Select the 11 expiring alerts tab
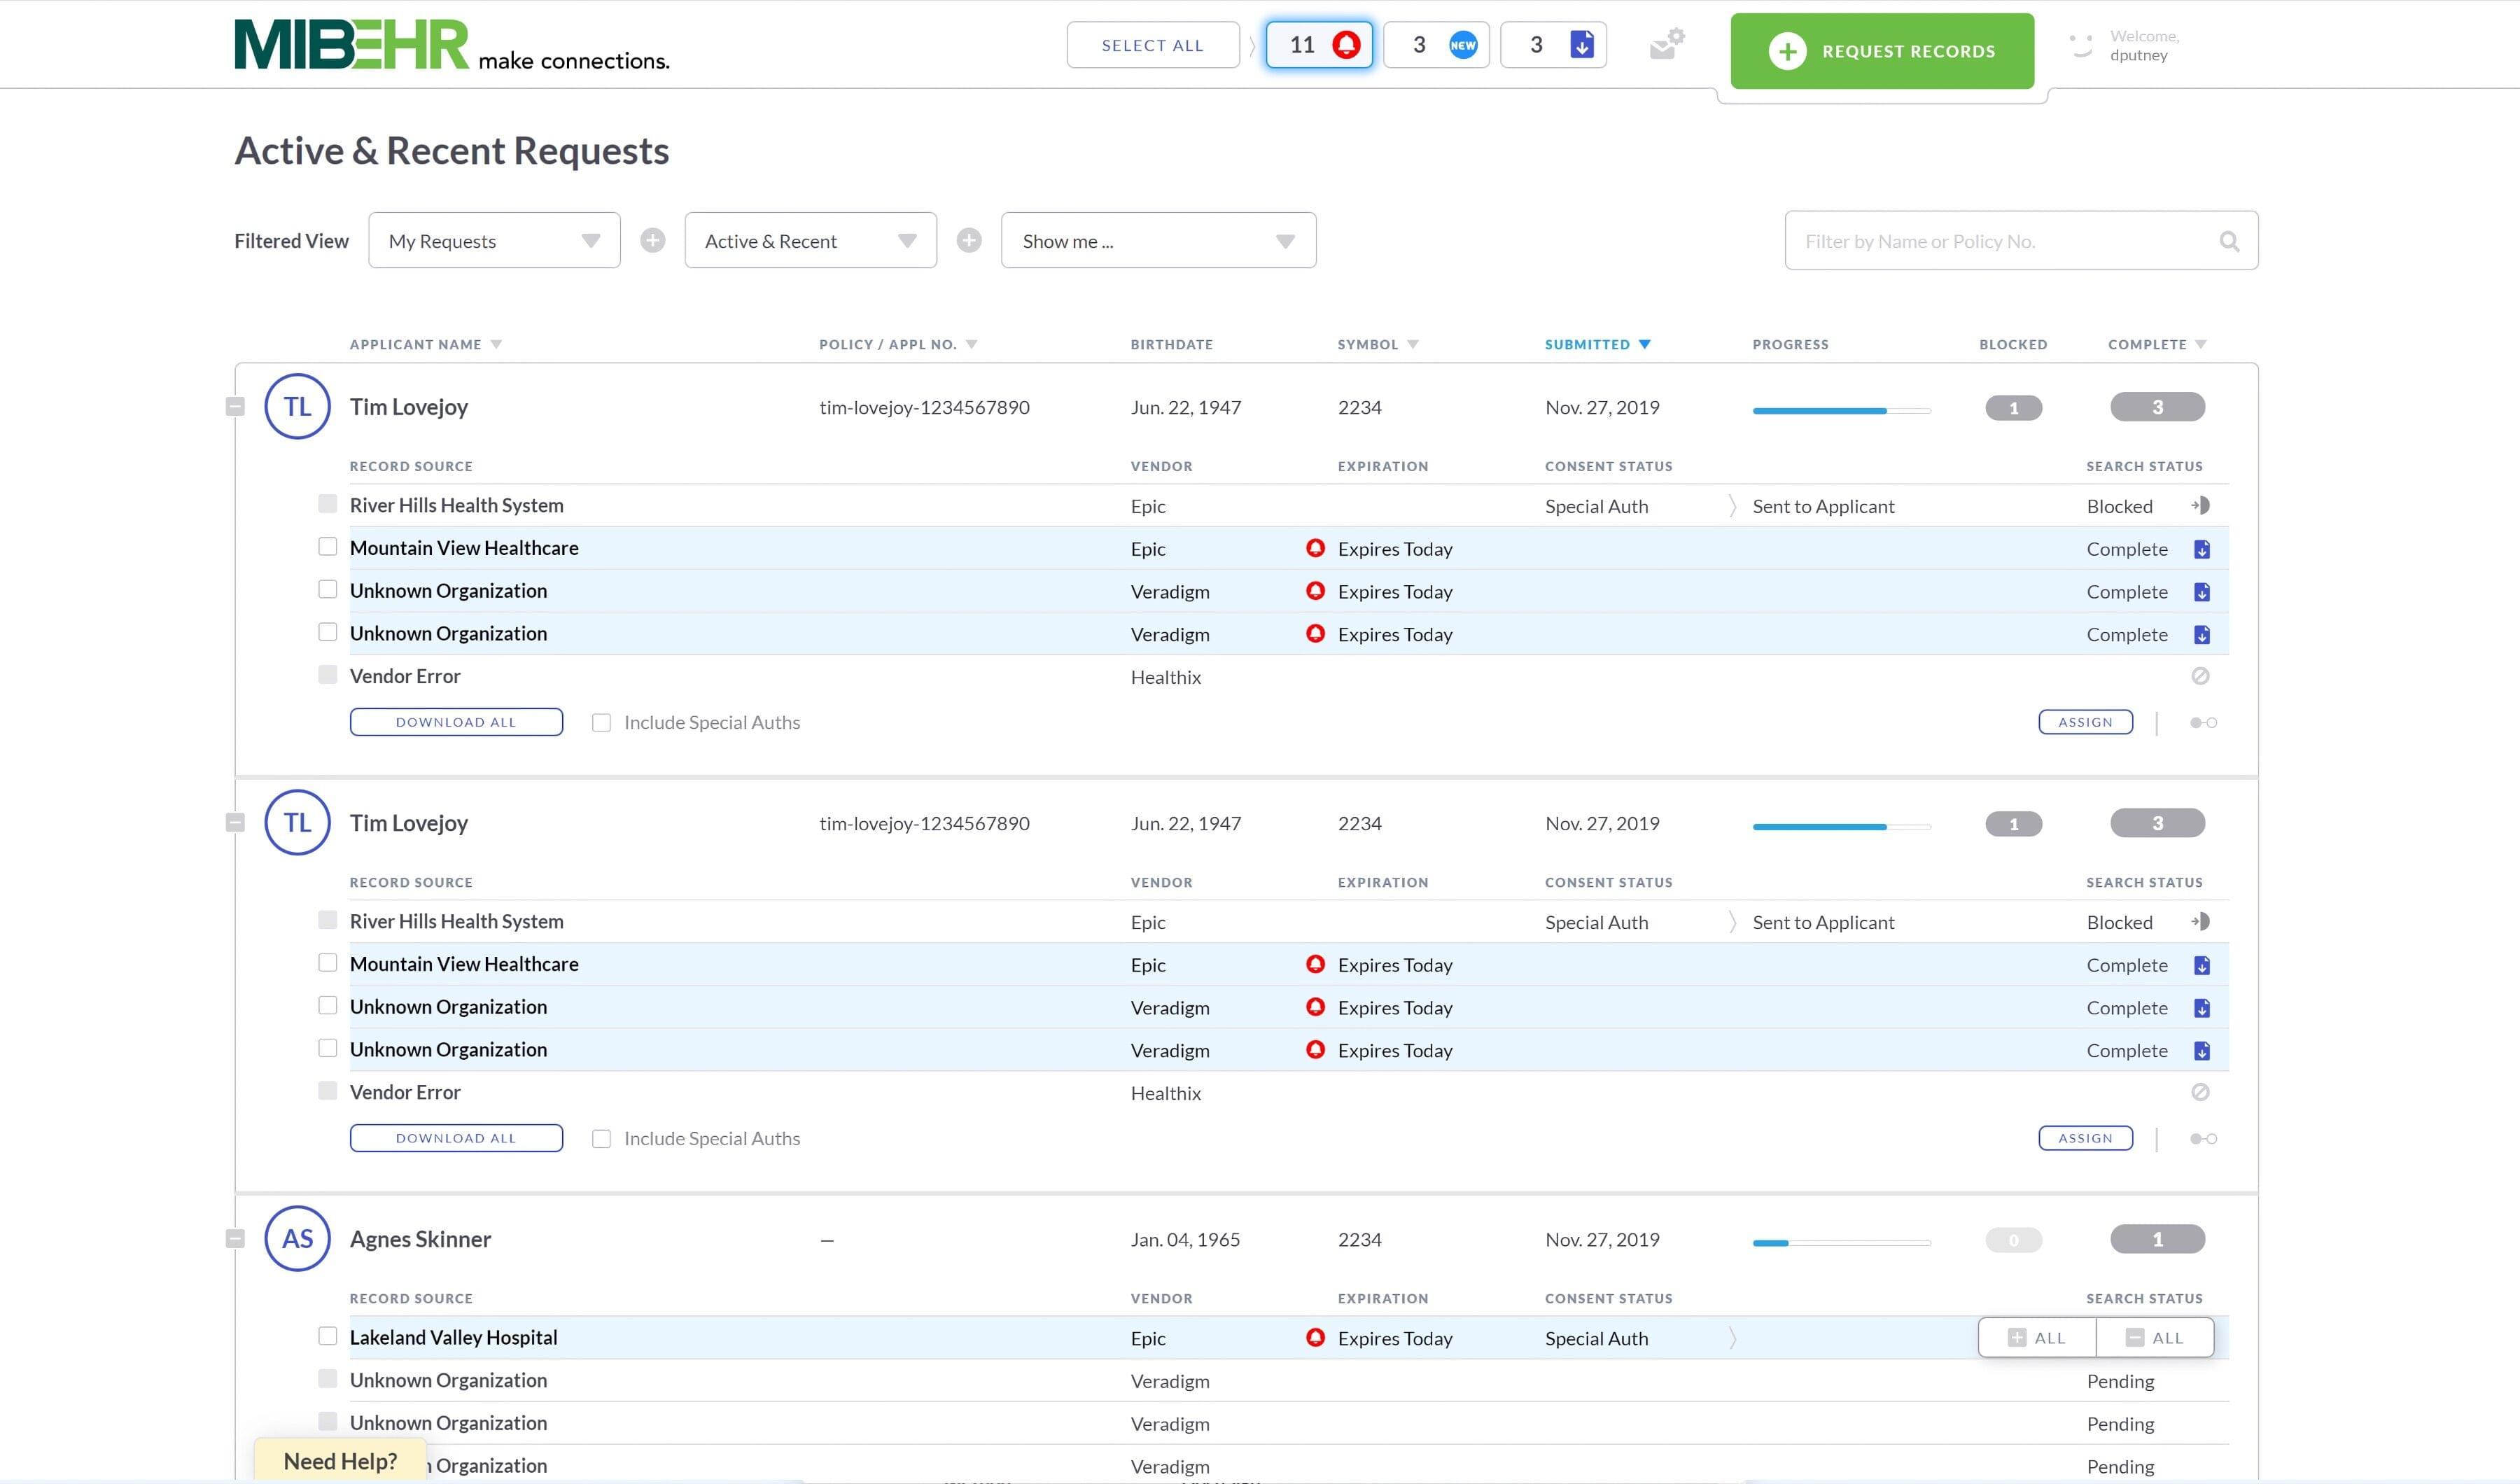 coord(1319,45)
